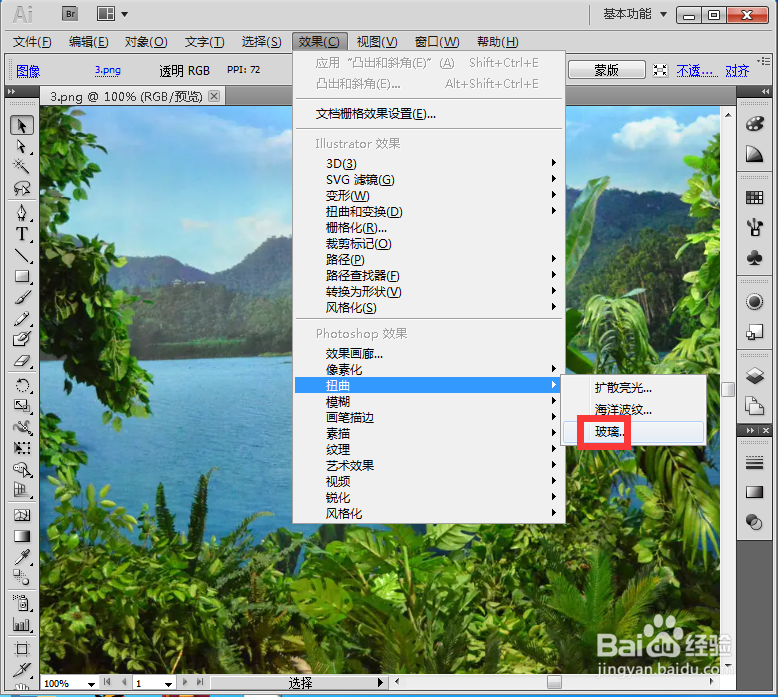
Task: Open the 不透... opacity link
Action: [697, 71]
